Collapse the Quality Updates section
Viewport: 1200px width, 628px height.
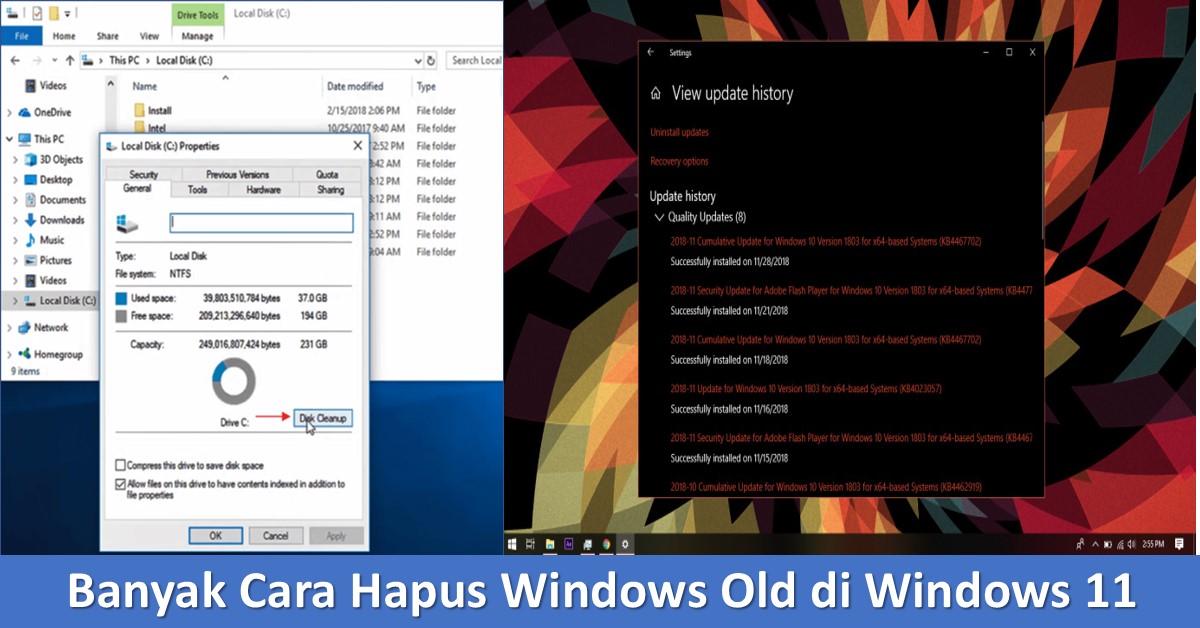(x=659, y=217)
